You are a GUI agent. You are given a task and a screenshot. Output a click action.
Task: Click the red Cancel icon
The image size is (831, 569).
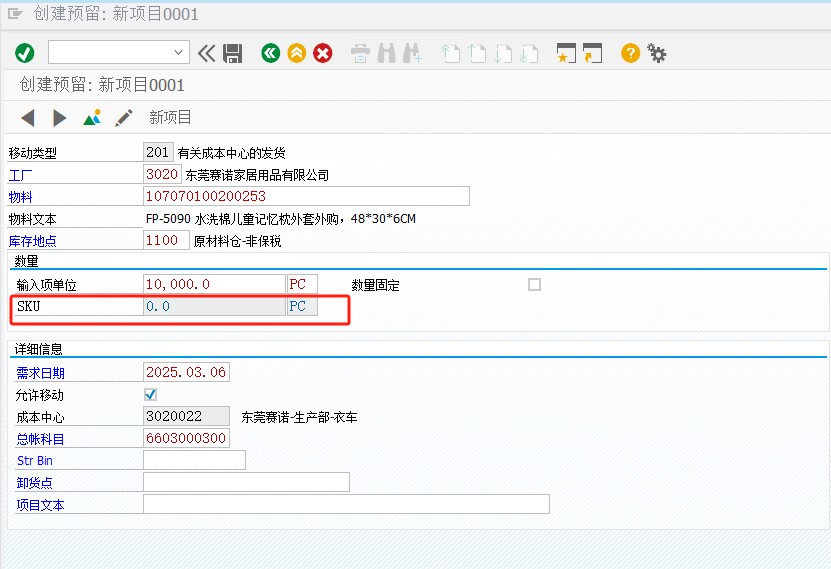pyautogui.click(x=322, y=53)
